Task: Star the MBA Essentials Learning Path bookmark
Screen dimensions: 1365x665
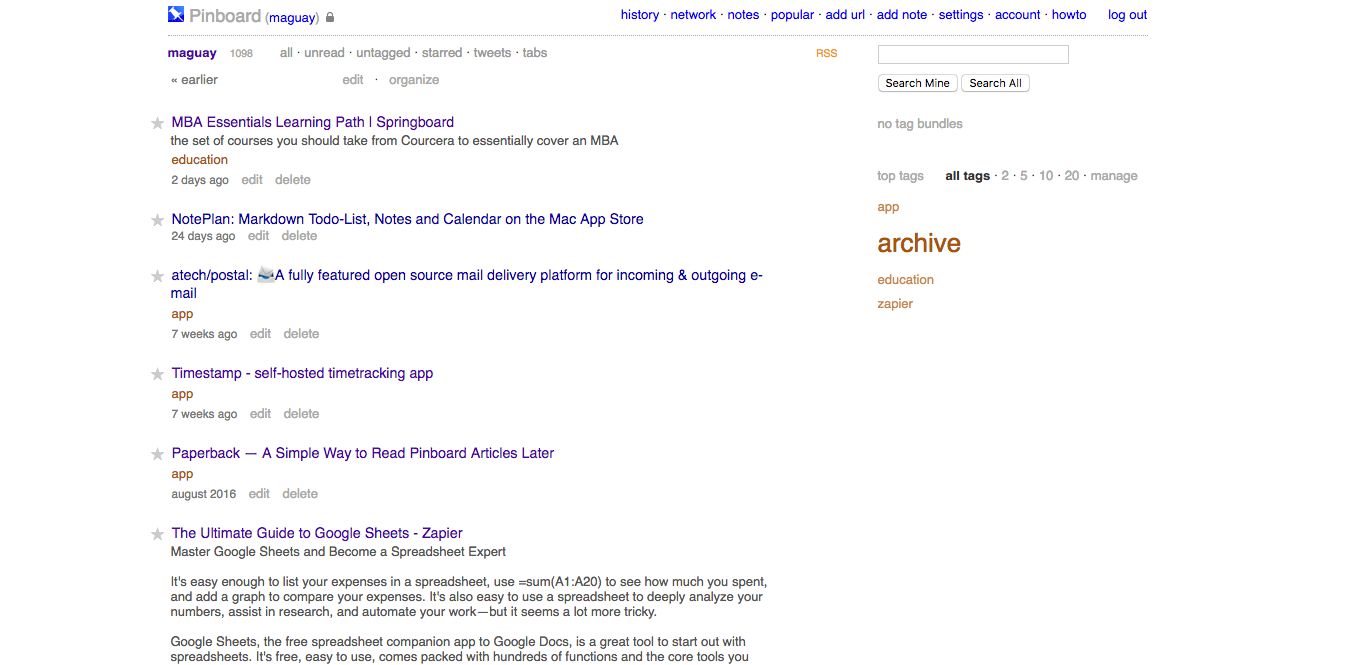Action: [x=157, y=123]
